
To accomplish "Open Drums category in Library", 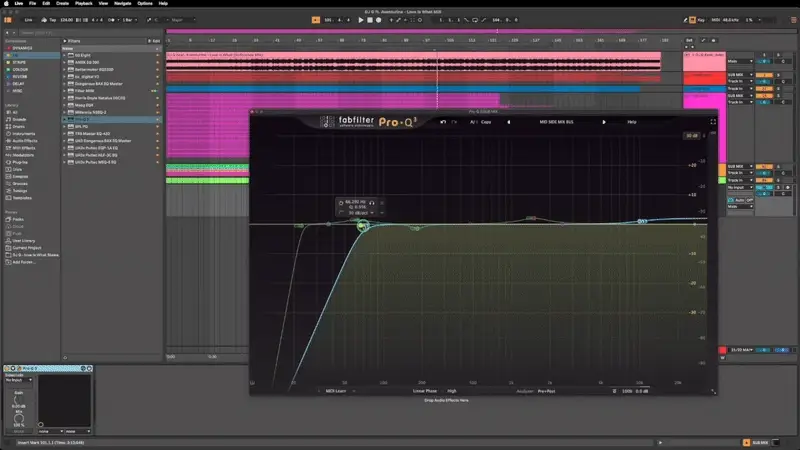I will pyautogui.click(x=18, y=127).
